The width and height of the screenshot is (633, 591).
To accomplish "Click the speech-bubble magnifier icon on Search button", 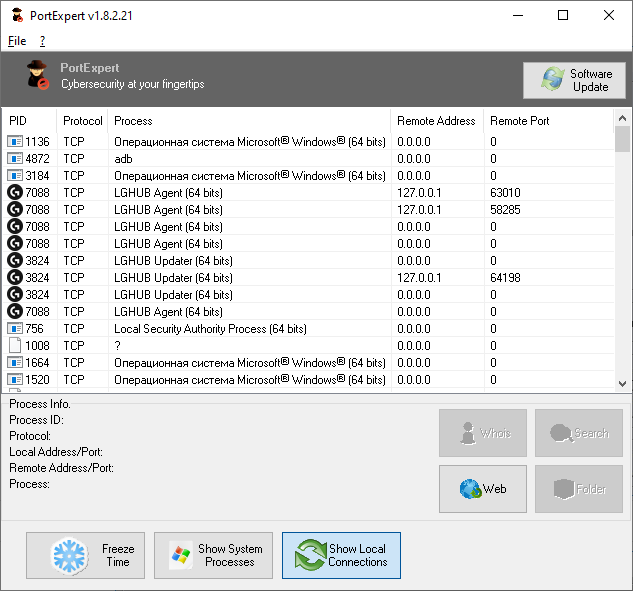I will click(561, 433).
